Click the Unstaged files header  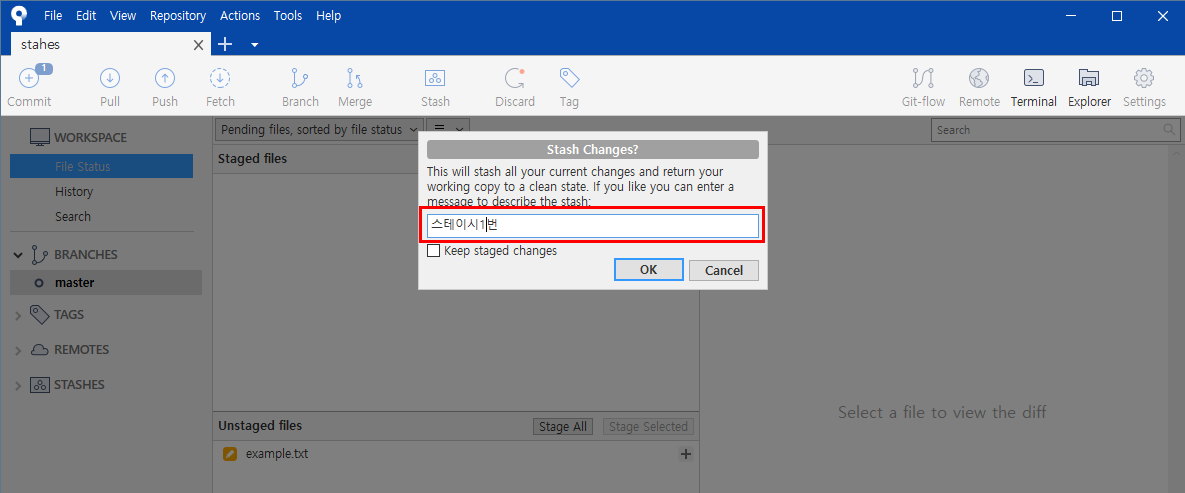click(260, 426)
